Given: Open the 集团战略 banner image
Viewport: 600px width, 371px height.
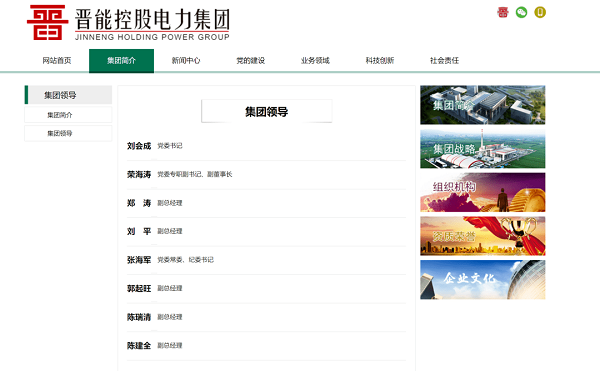Looking at the screenshot, I should point(483,149).
